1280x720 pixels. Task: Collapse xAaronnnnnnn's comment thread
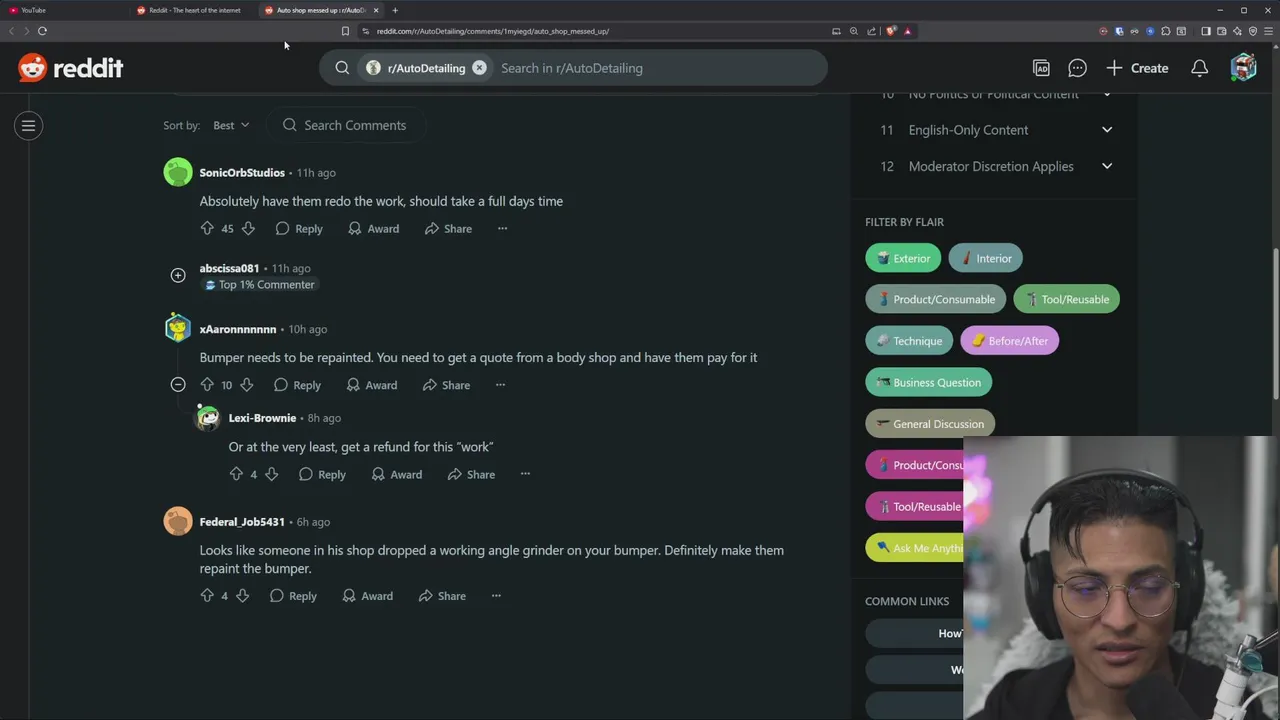pyautogui.click(x=178, y=384)
